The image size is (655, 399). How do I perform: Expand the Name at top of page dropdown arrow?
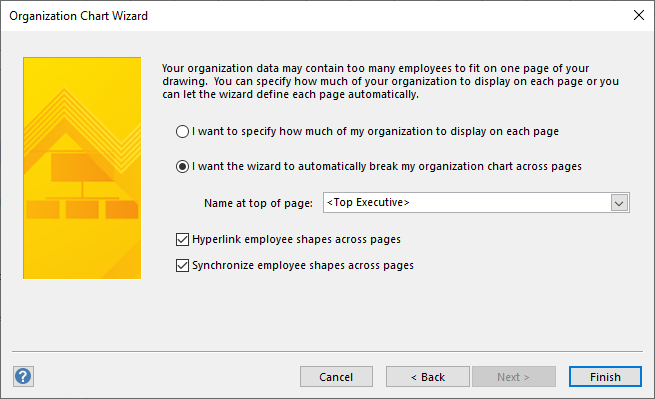click(619, 203)
